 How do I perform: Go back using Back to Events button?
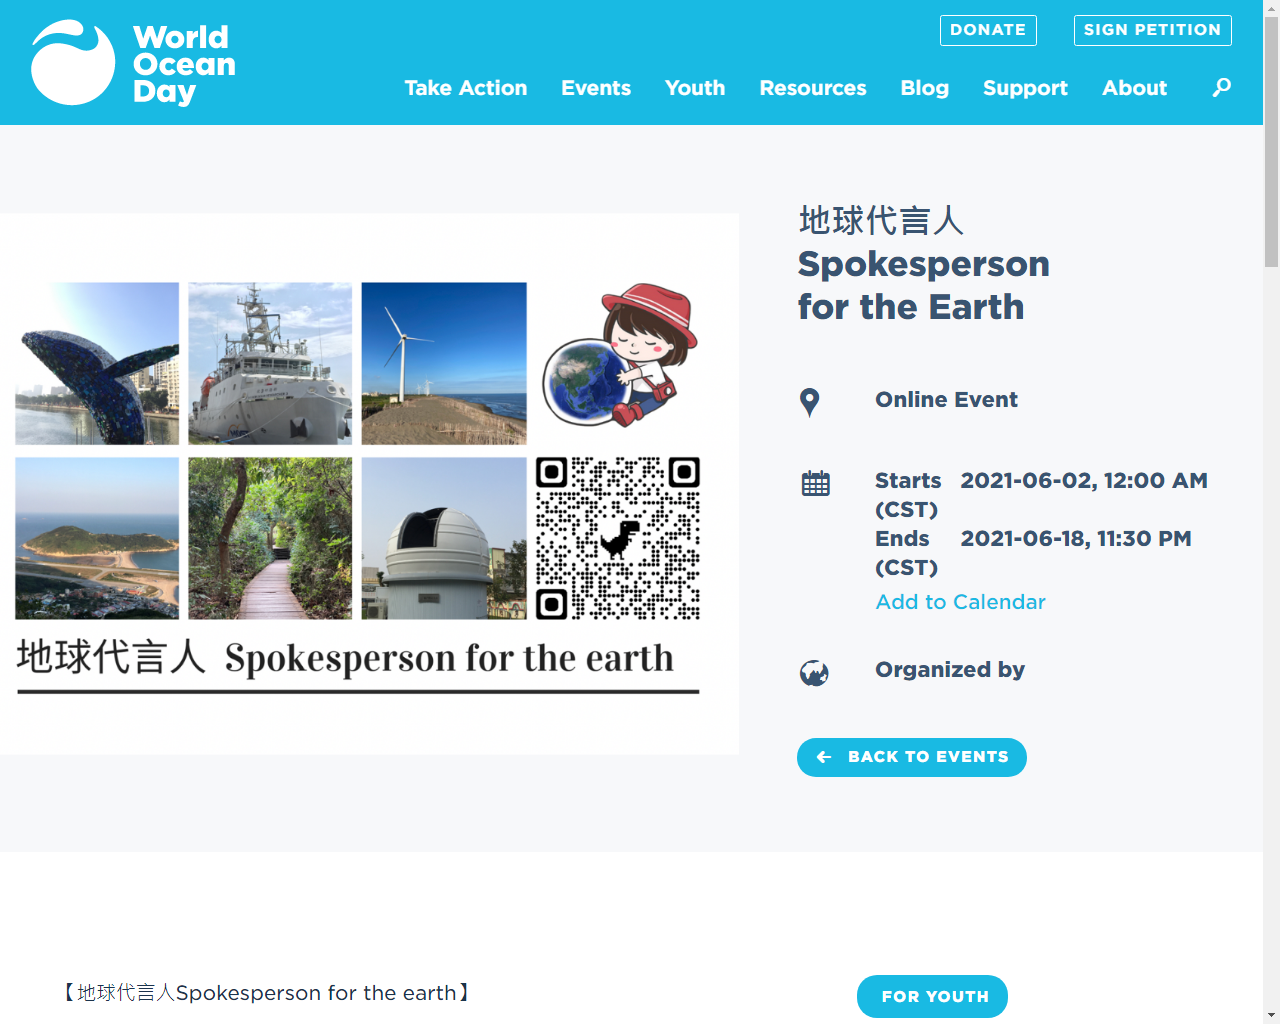click(911, 757)
